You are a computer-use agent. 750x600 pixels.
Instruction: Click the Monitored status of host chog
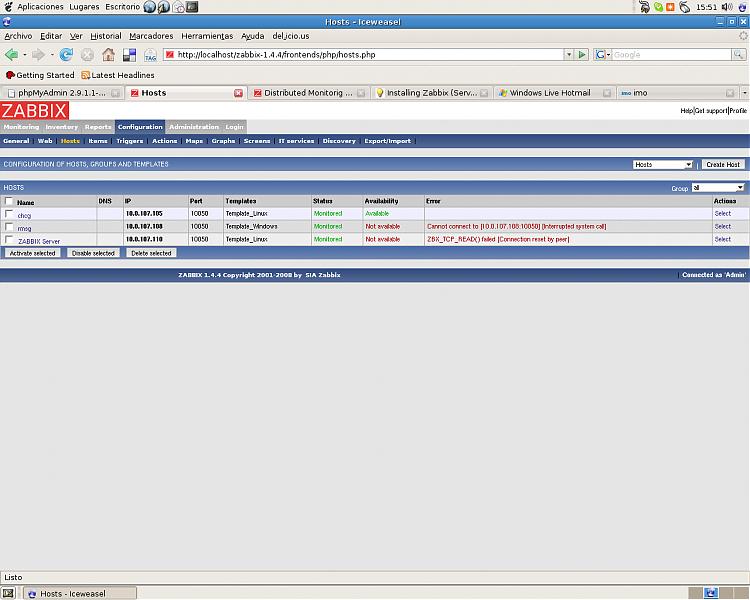tap(328, 214)
